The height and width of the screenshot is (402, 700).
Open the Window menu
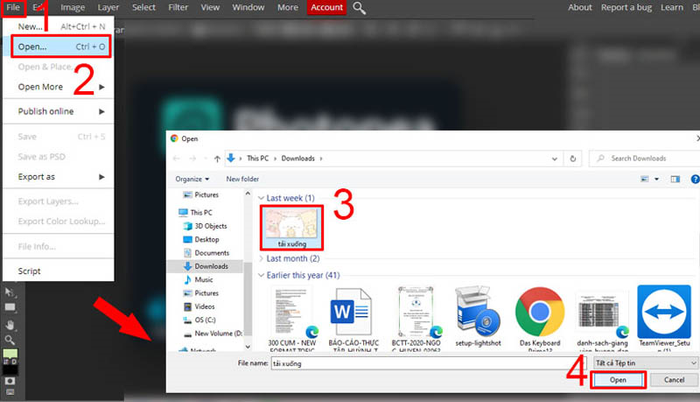point(248,8)
